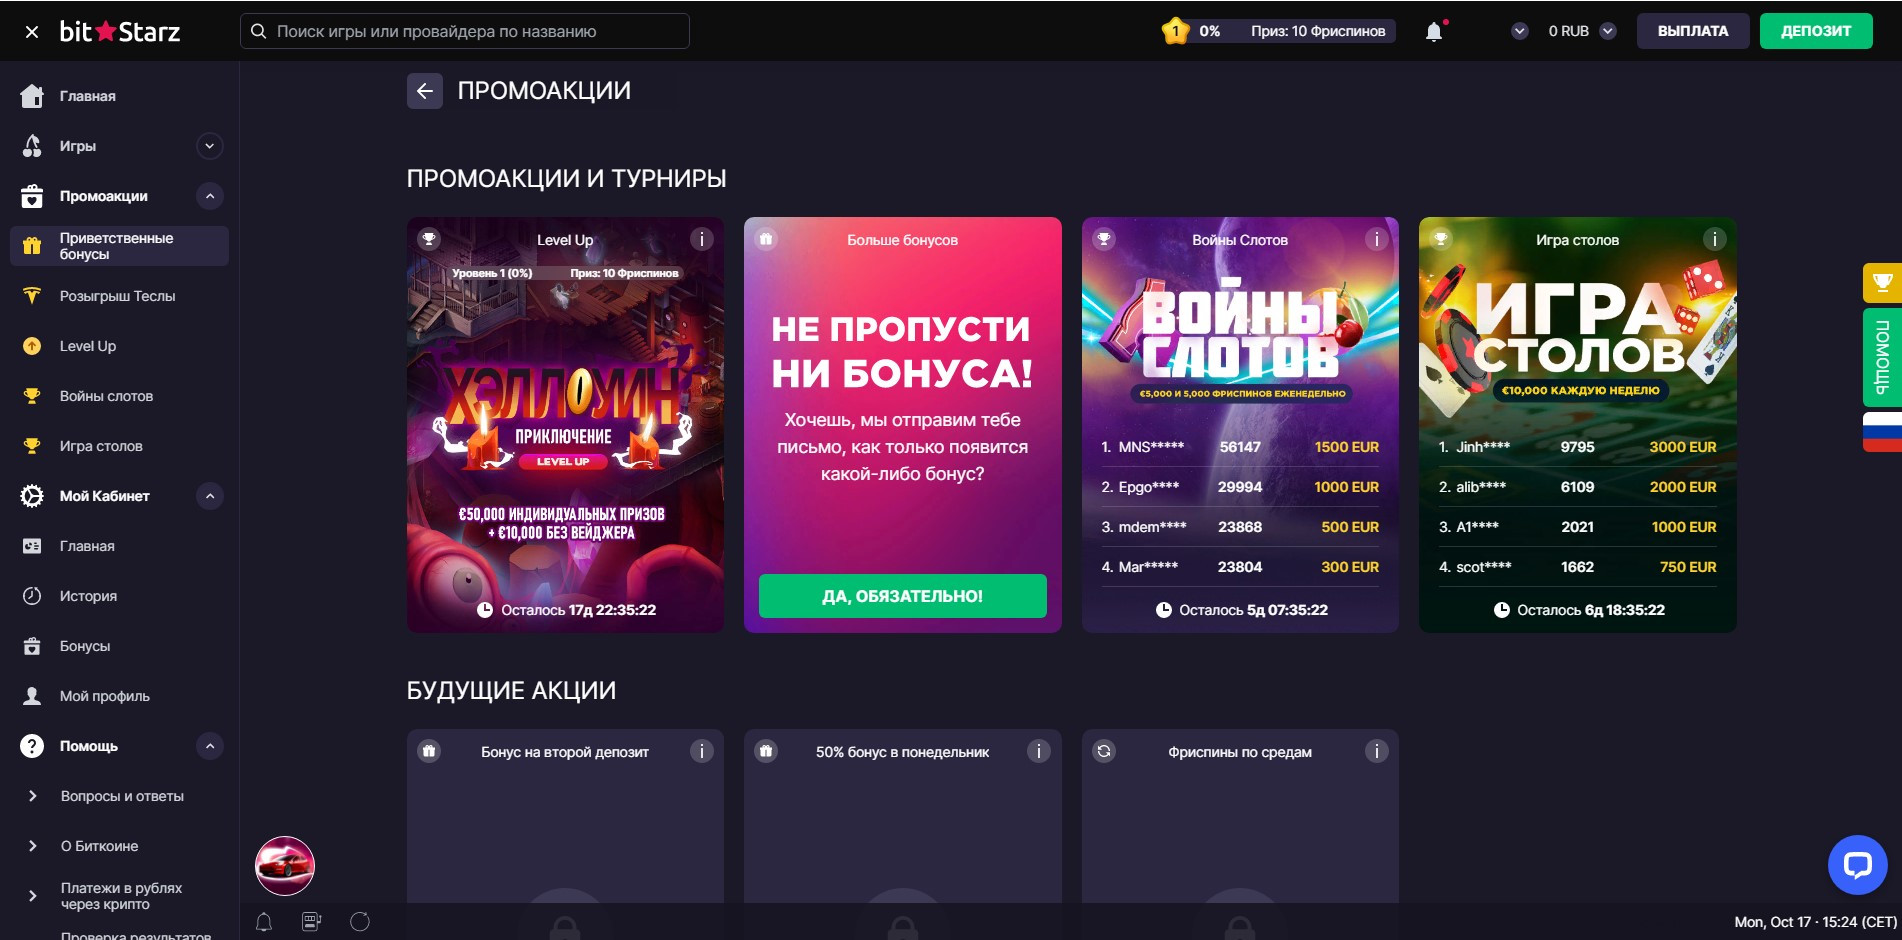
Task: Open Розыгрыш Теслы in sidebar
Action: click(118, 296)
